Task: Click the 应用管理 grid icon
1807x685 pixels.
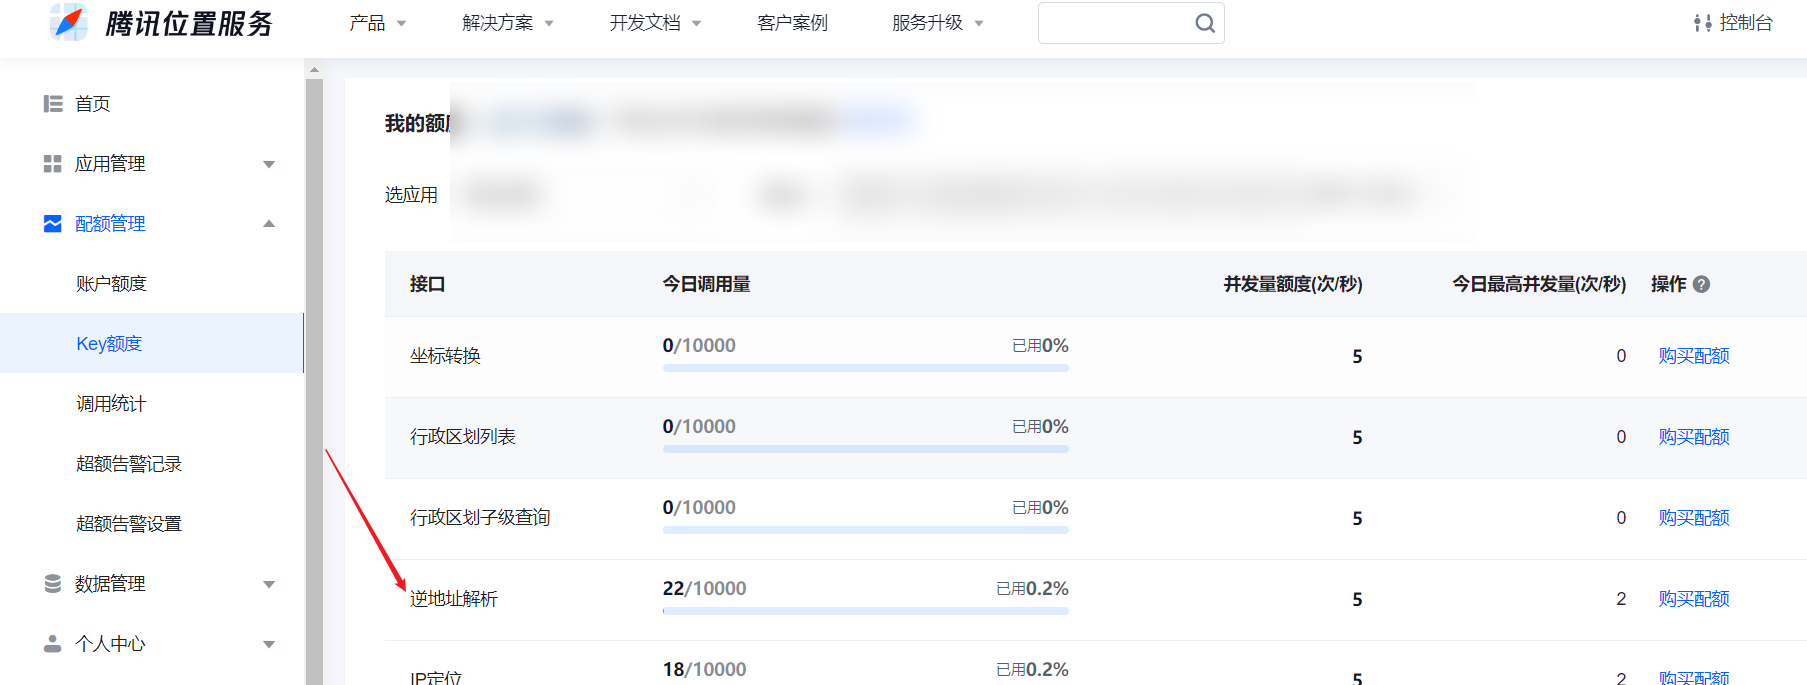Action: tap(53, 164)
